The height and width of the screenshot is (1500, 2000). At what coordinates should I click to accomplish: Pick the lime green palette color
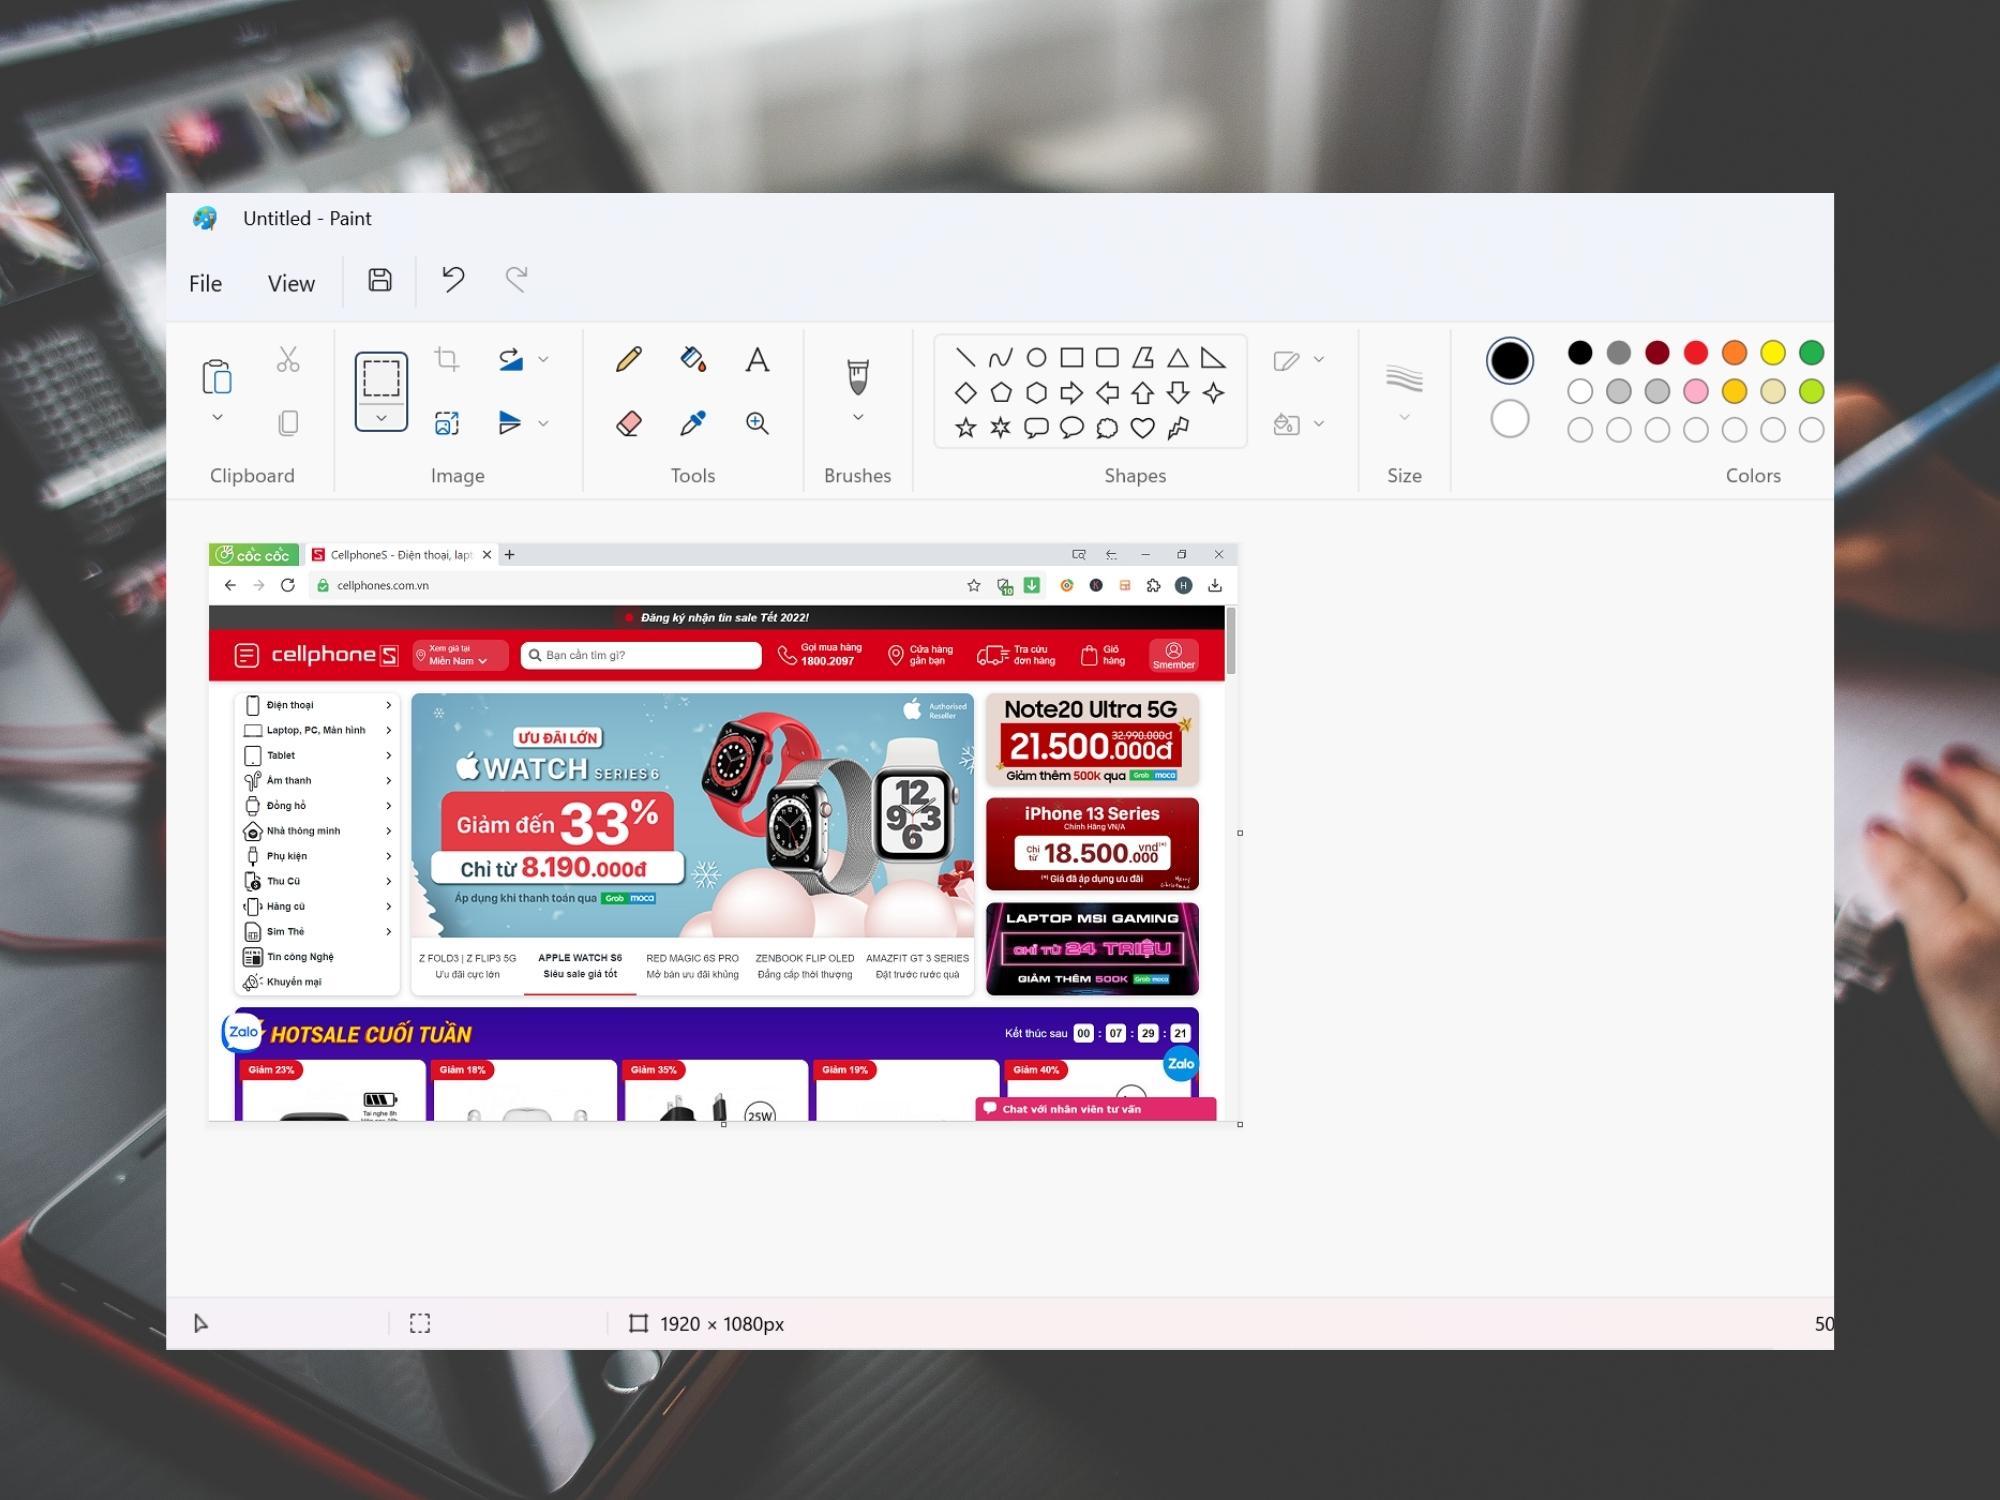pos(1811,391)
